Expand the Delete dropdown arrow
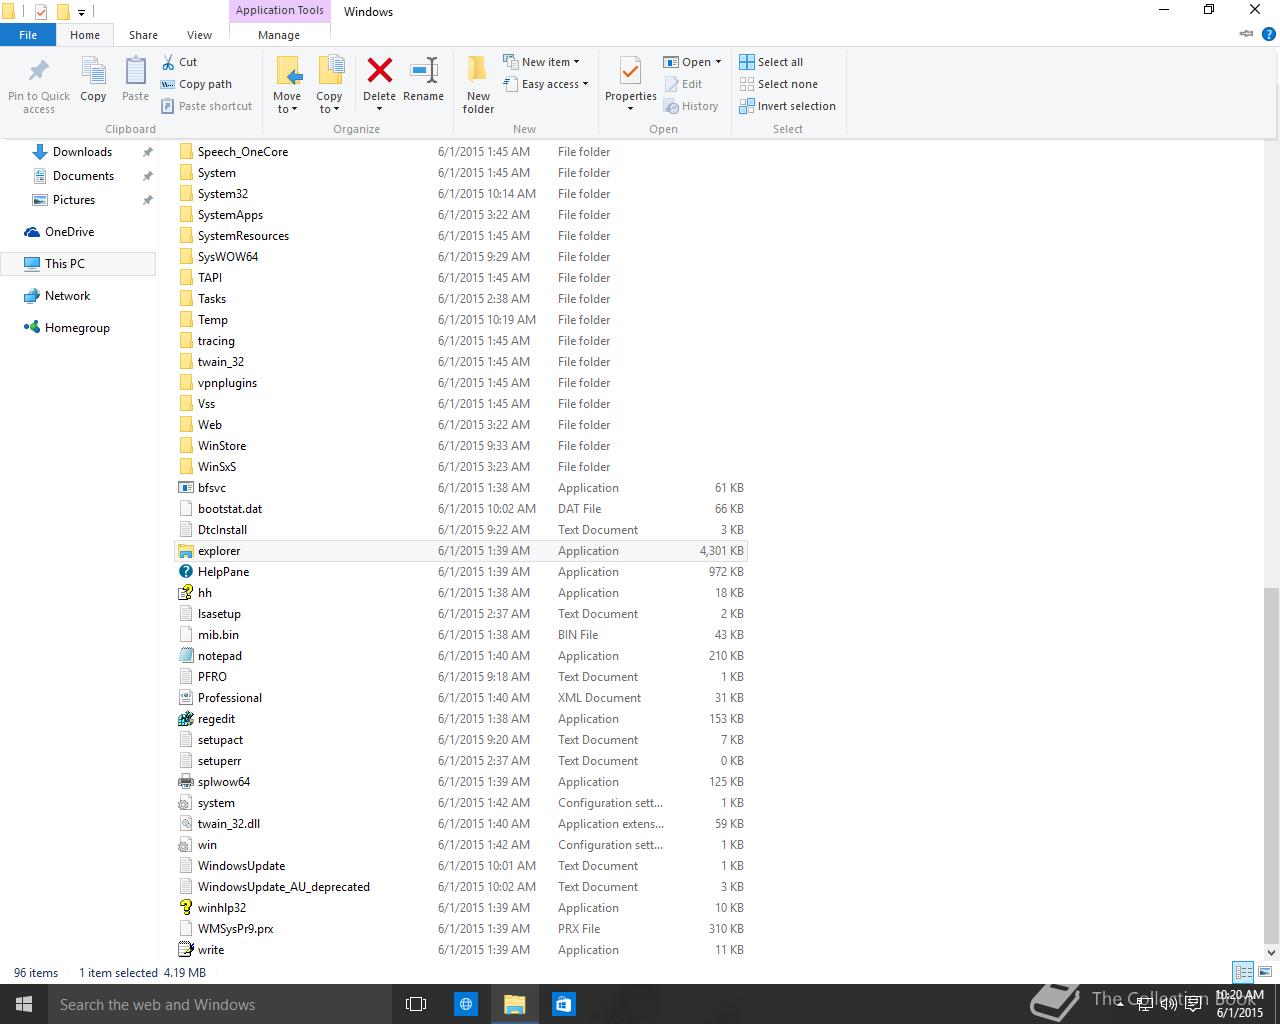The width and height of the screenshot is (1280, 1024). [x=379, y=109]
